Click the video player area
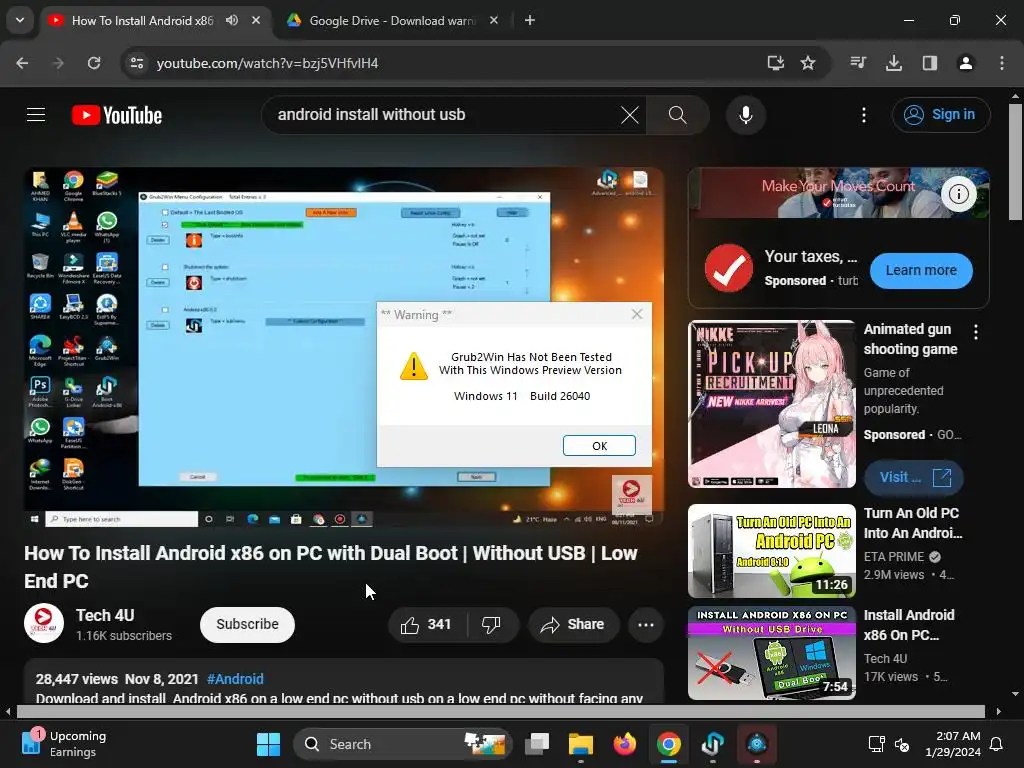 coord(344,347)
